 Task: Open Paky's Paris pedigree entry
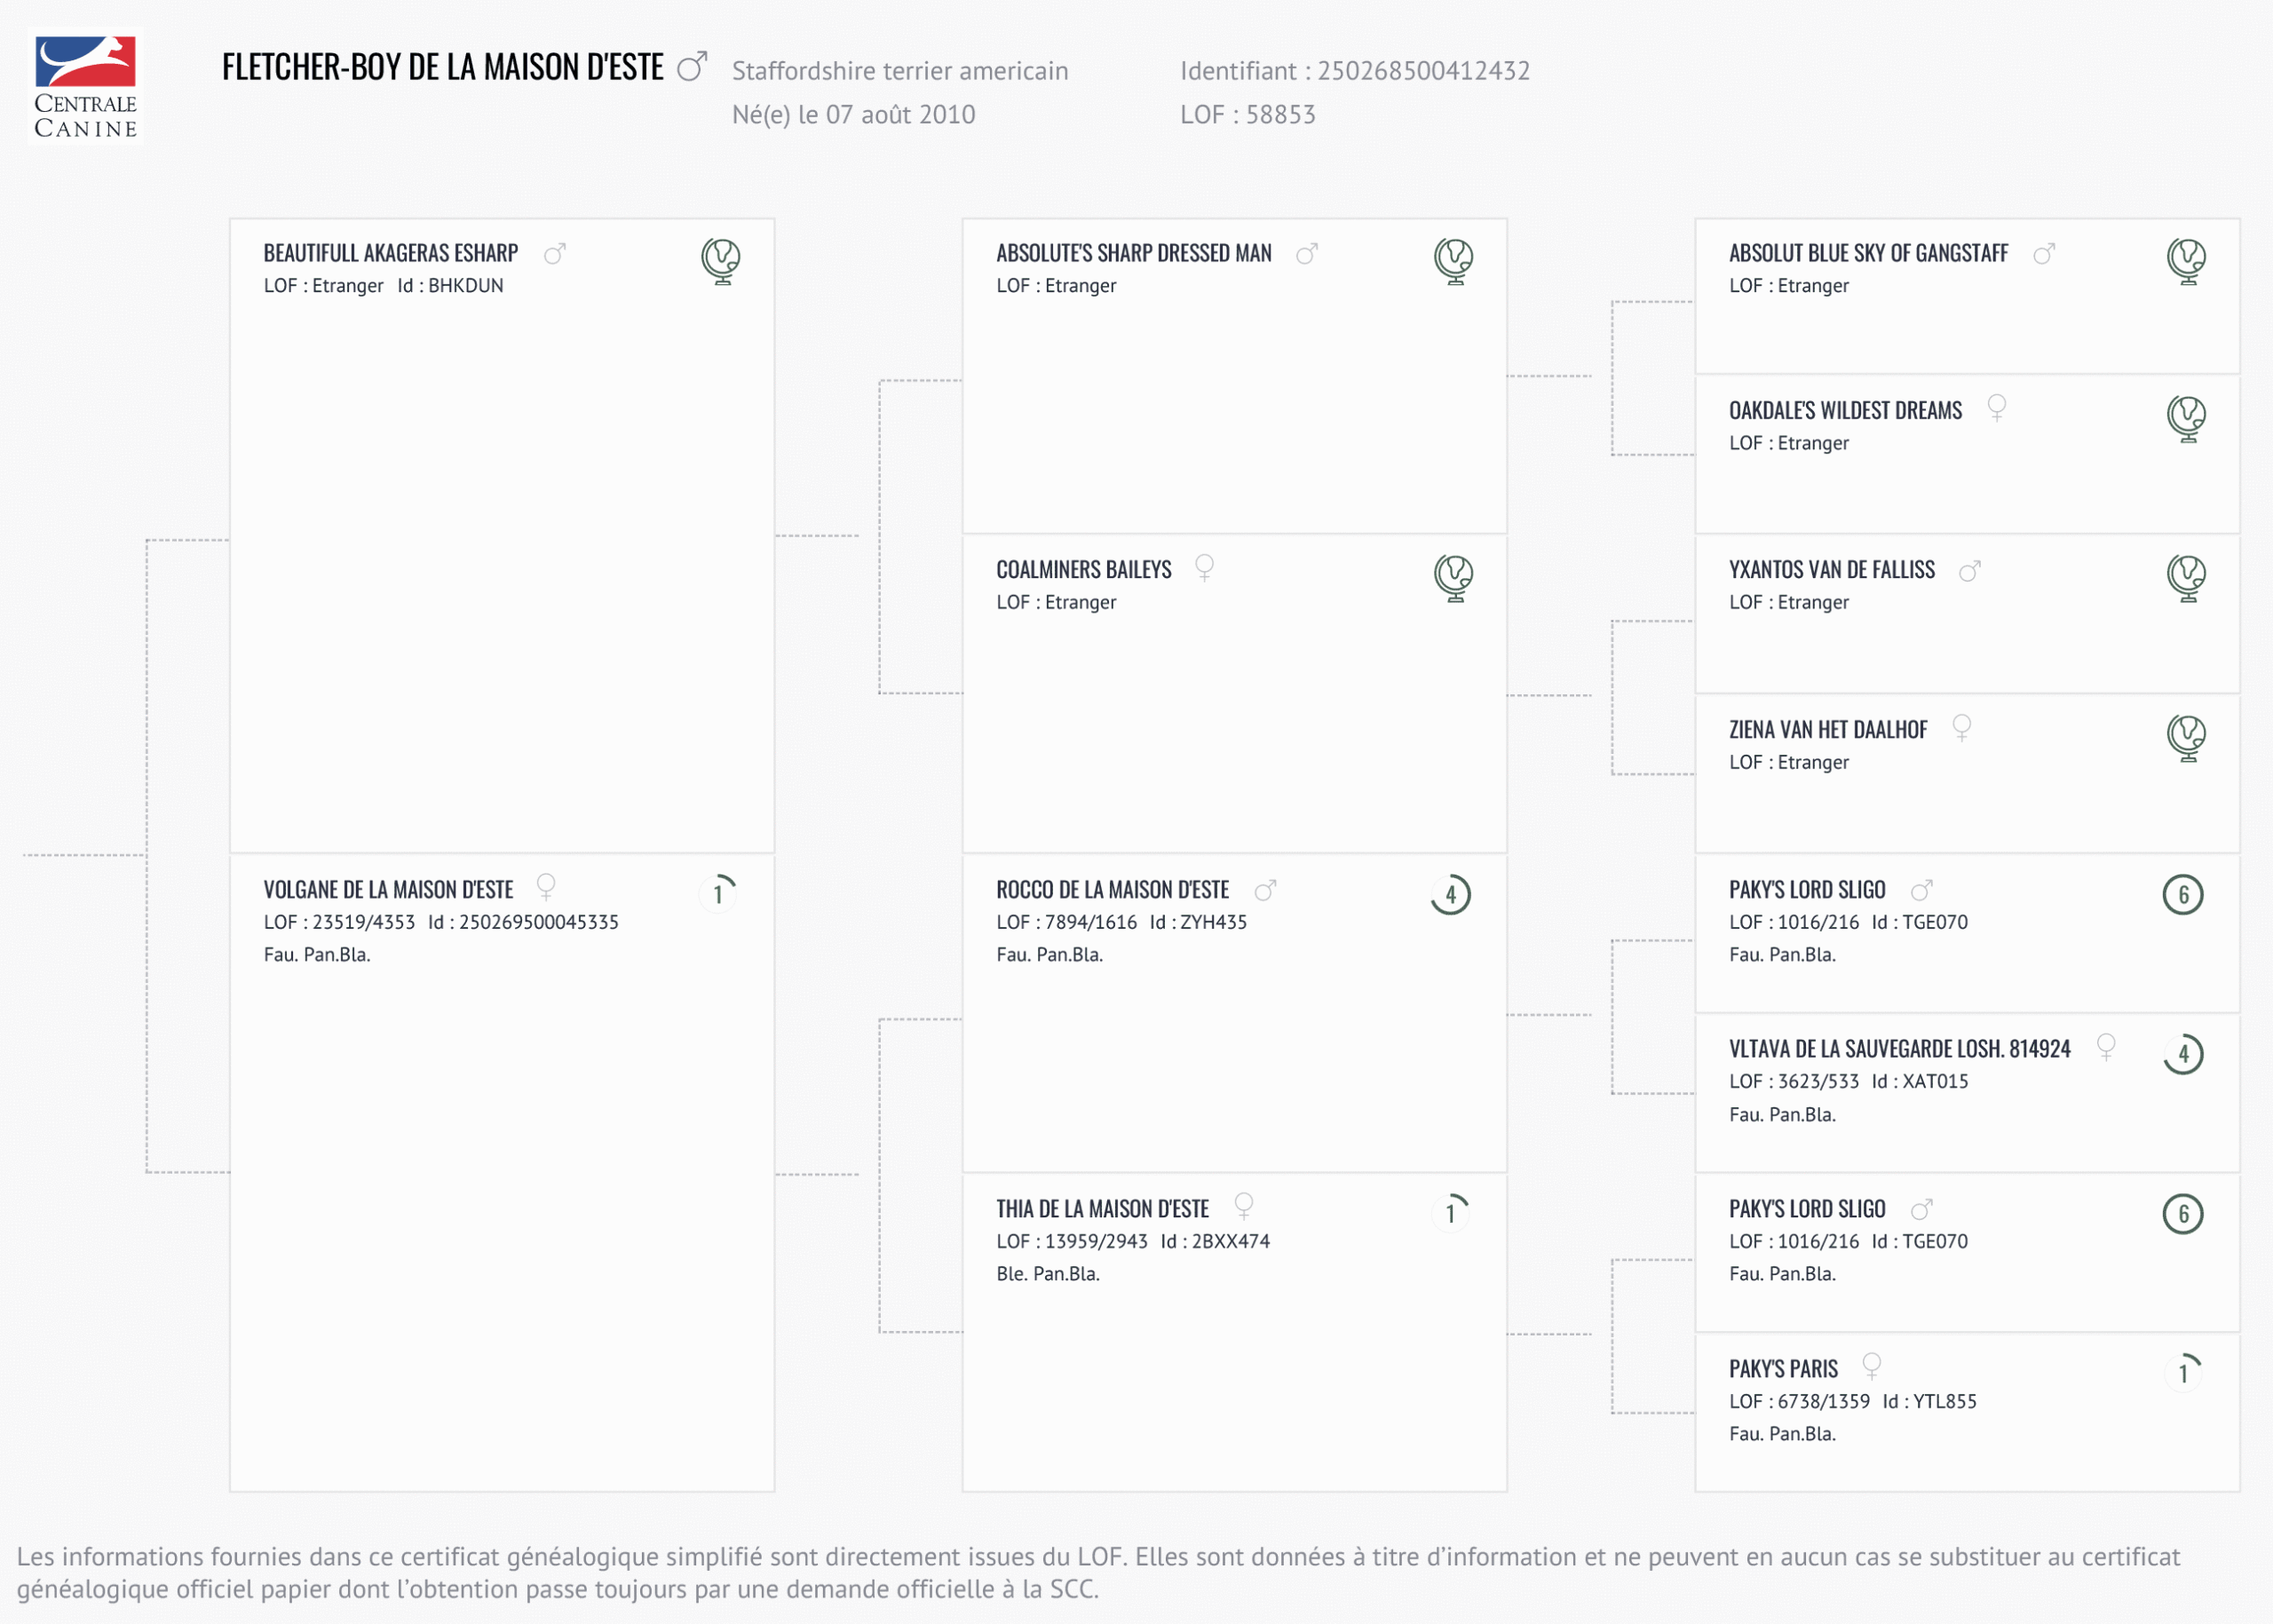coord(1783,1369)
